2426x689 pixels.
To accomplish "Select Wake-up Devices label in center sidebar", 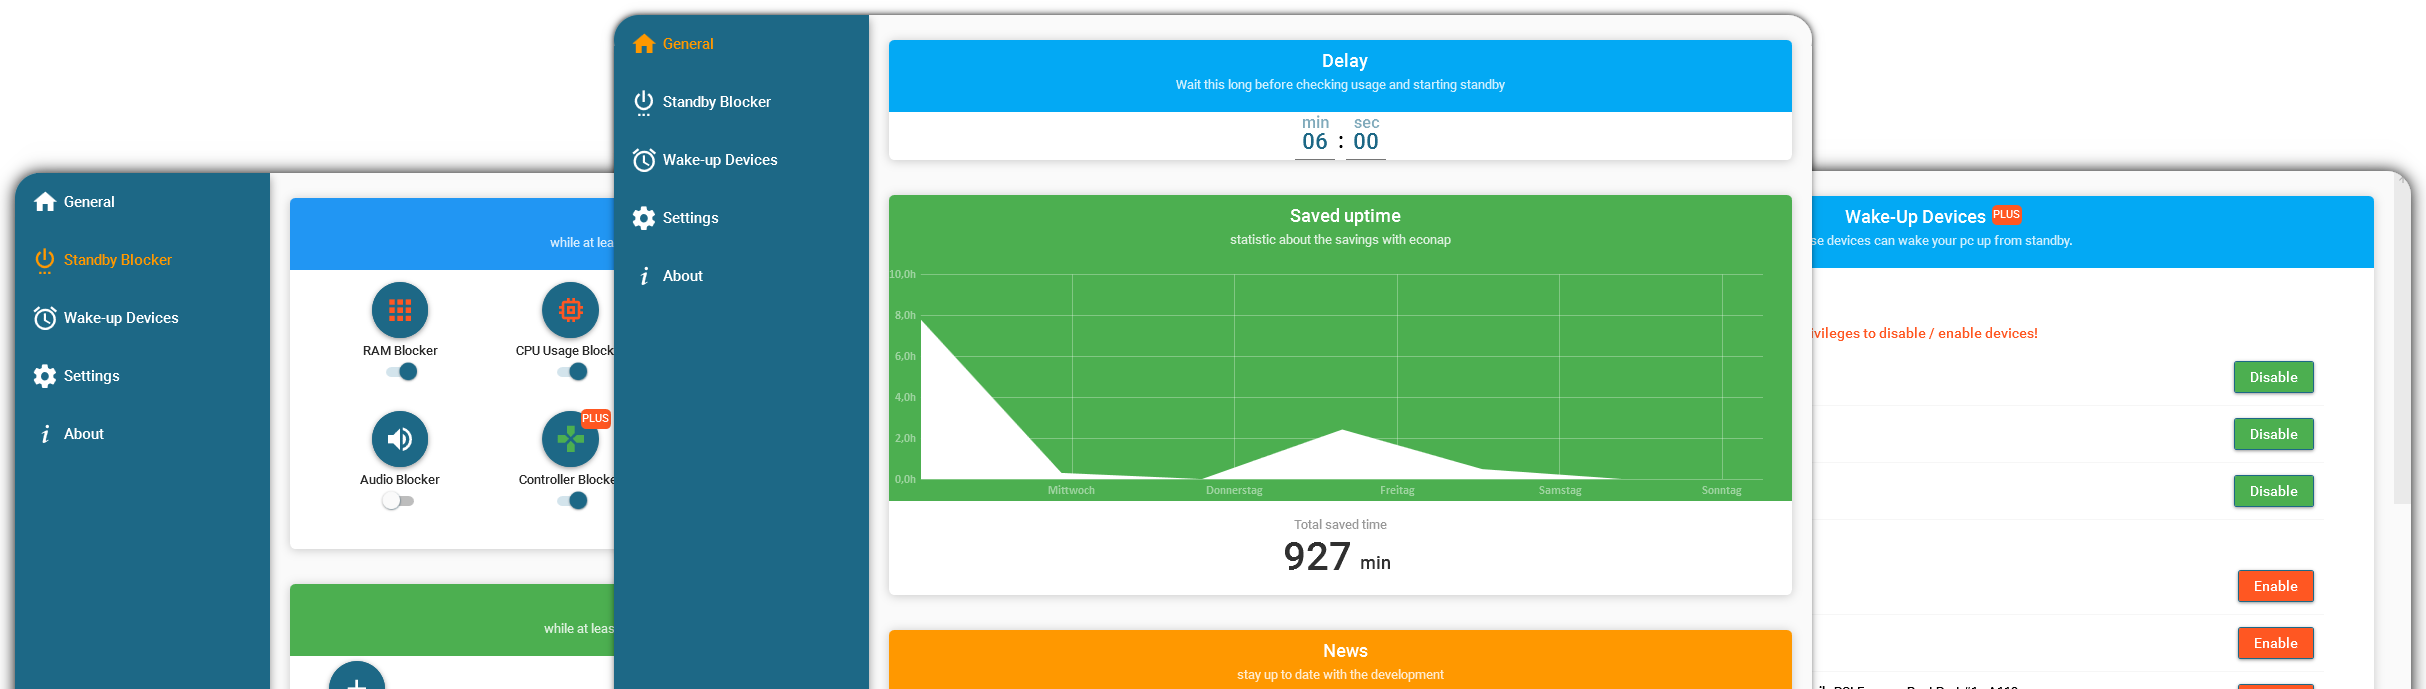I will [720, 160].
